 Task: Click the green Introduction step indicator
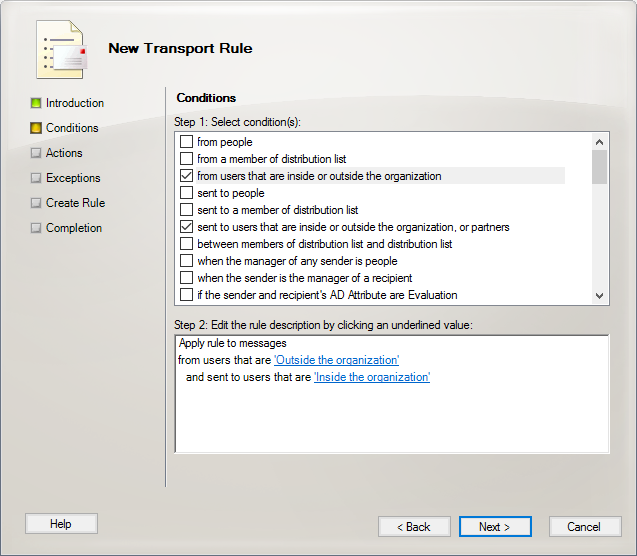pos(36,103)
